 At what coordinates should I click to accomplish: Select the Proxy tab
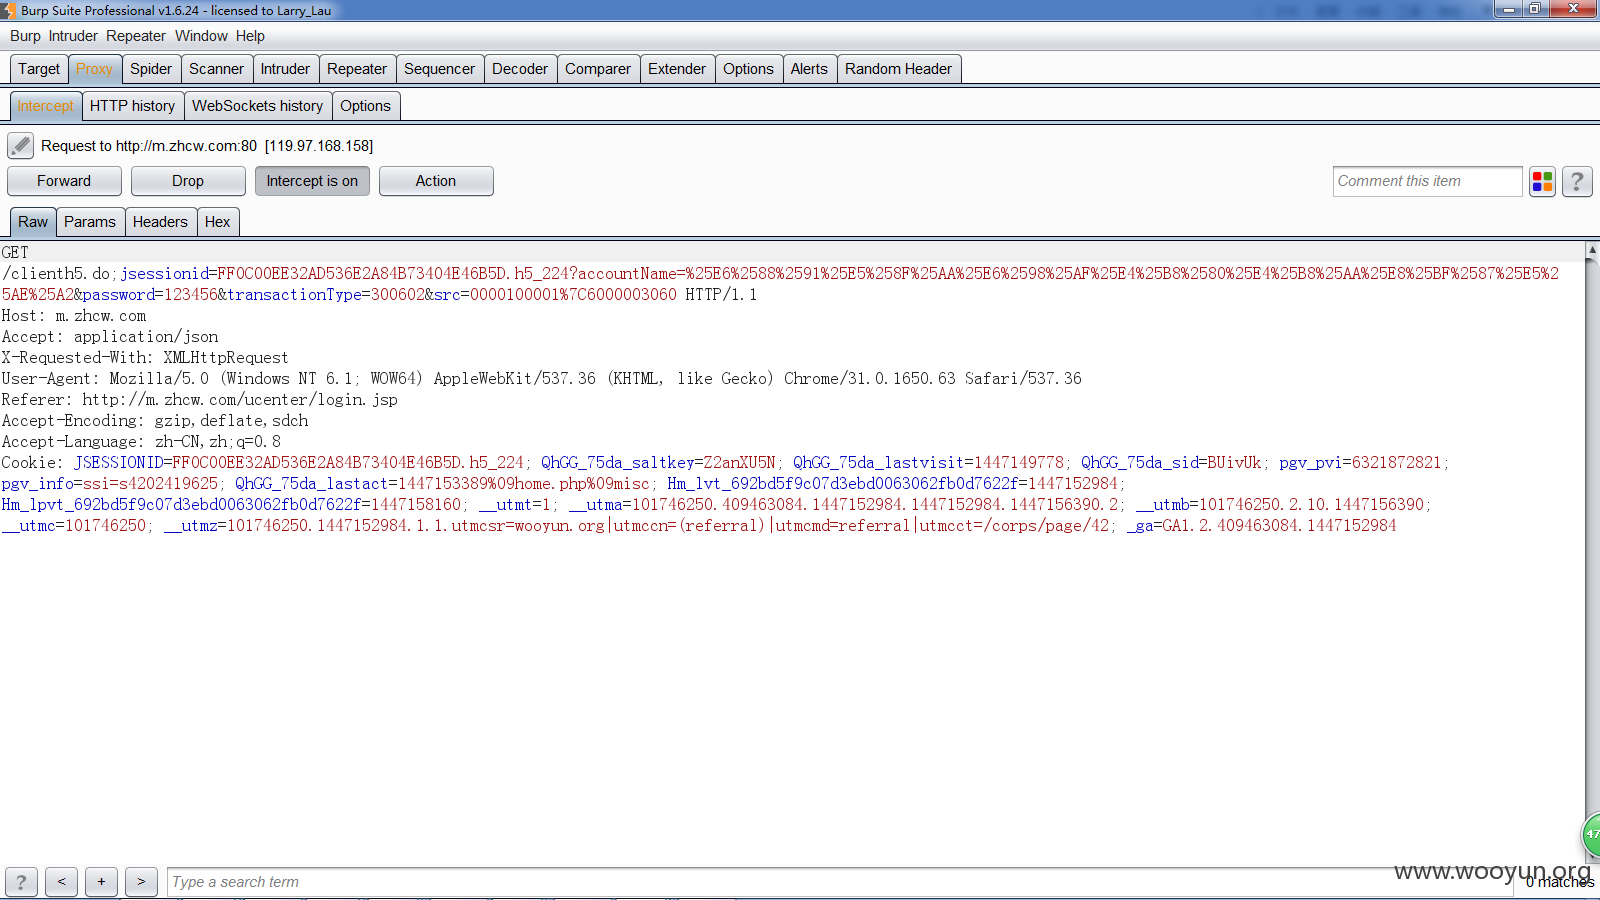[x=94, y=69]
